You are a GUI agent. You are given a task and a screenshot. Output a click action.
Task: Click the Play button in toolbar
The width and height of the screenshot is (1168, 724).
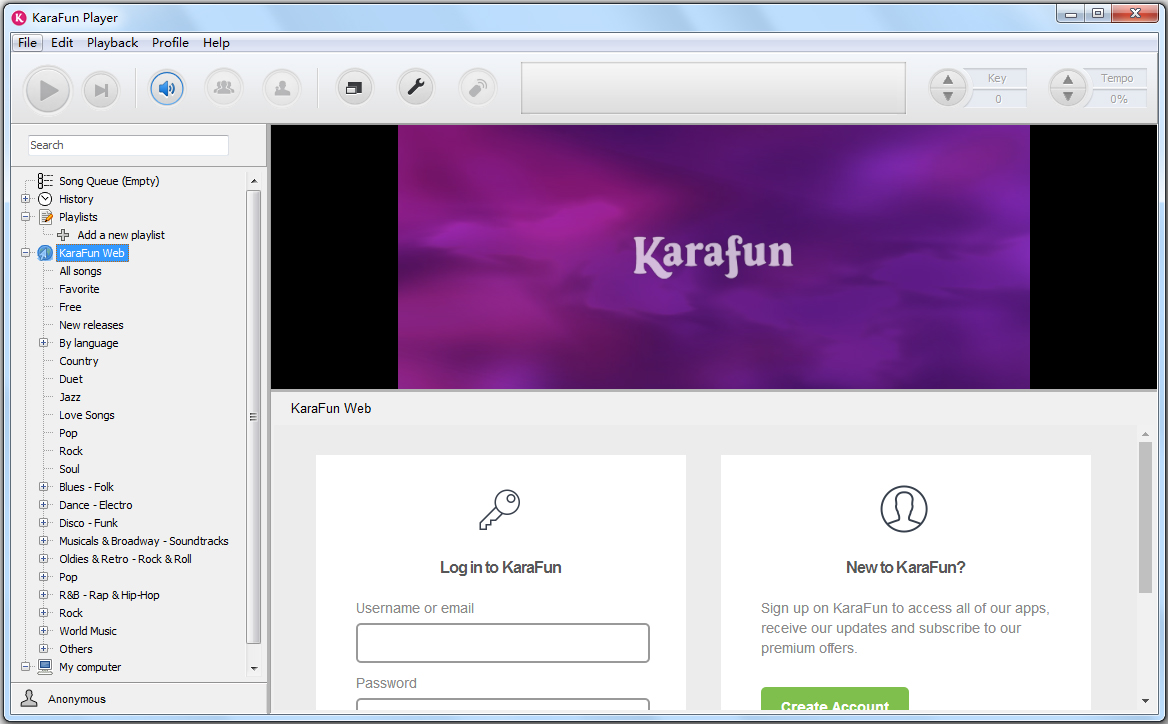[x=48, y=90]
